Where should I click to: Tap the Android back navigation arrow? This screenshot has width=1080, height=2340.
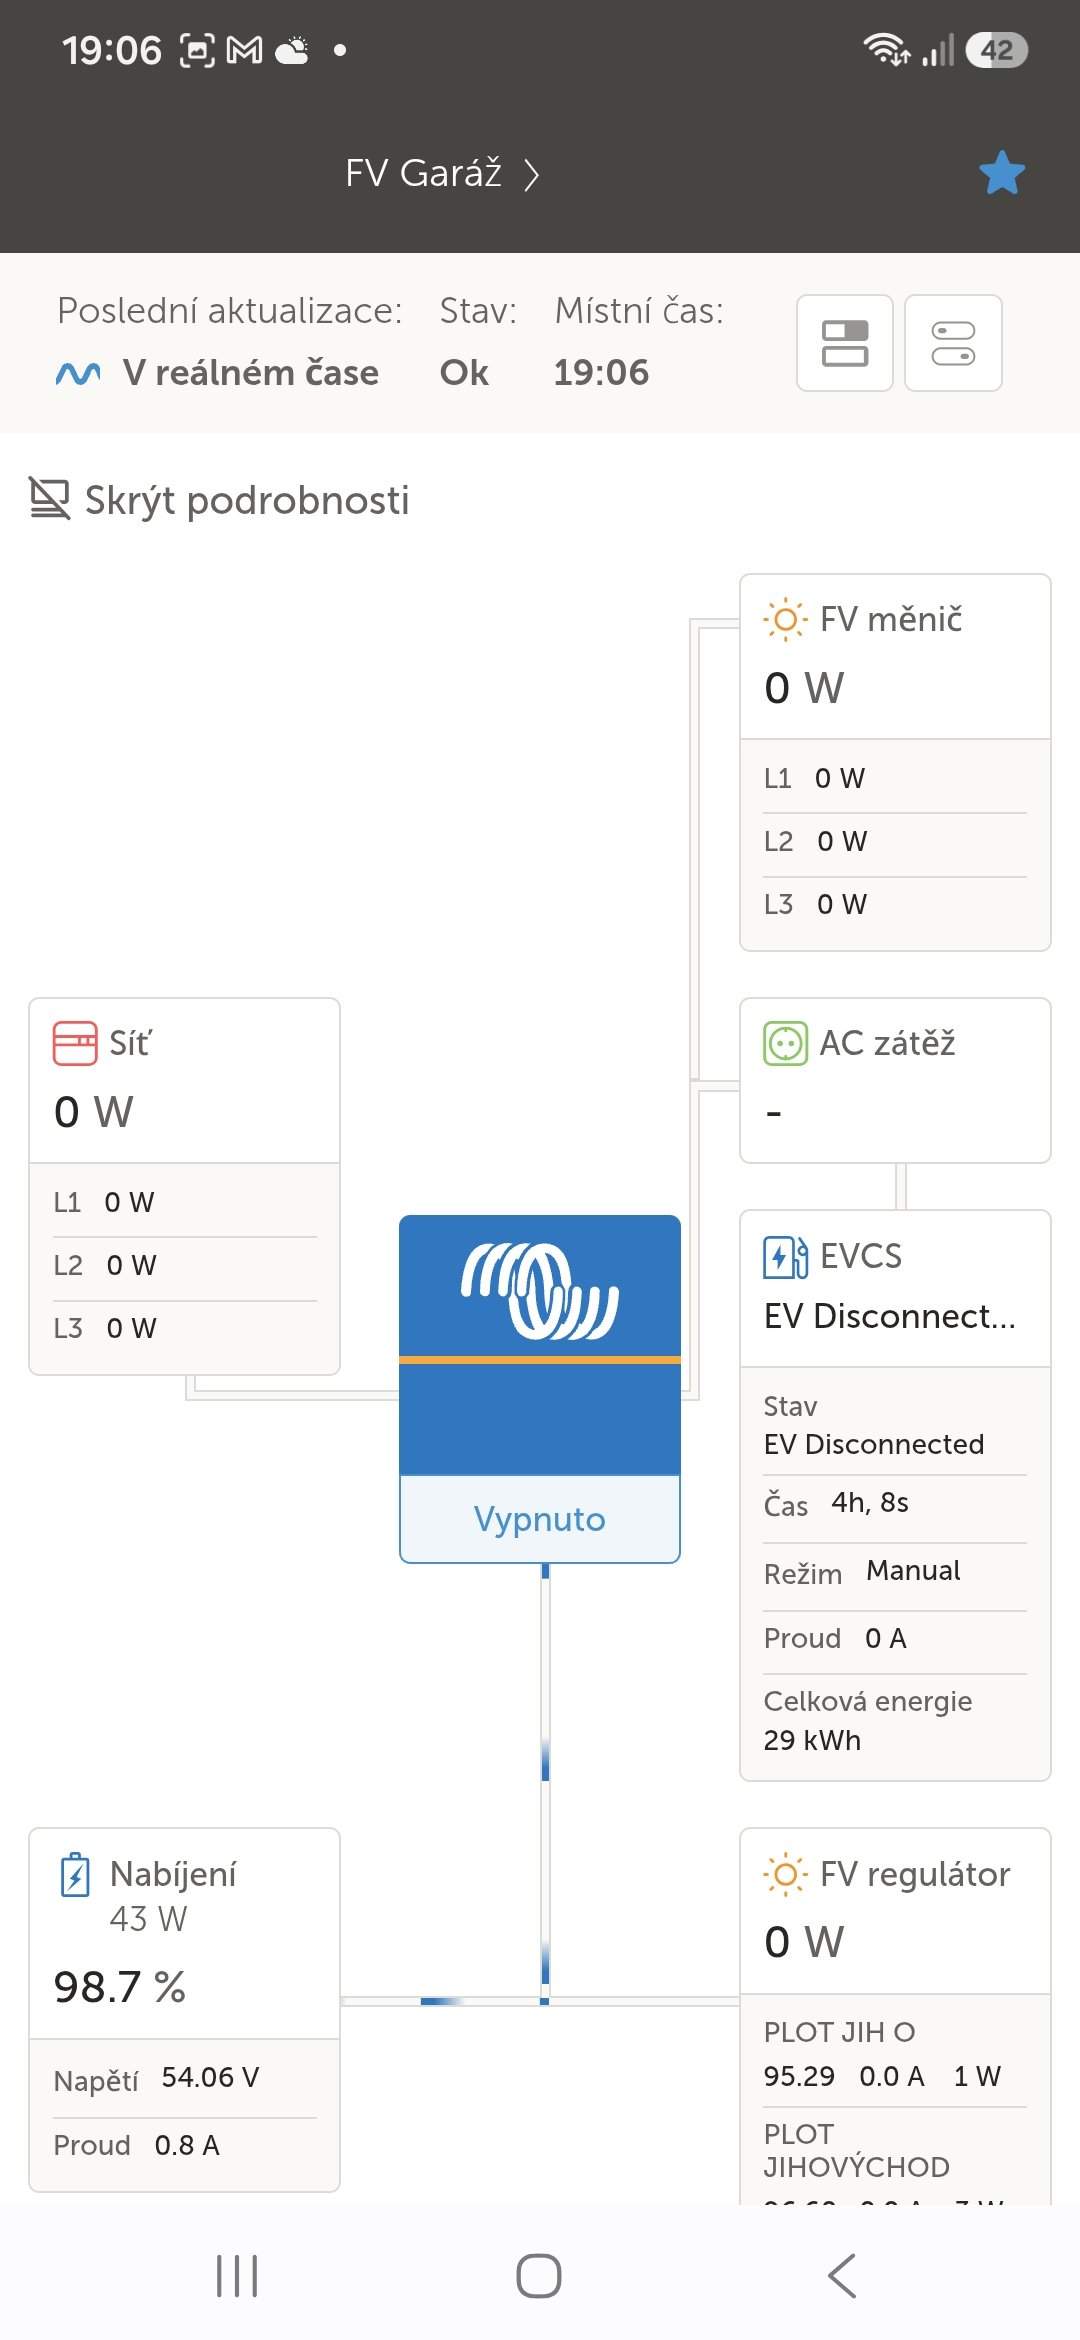coord(842,2277)
